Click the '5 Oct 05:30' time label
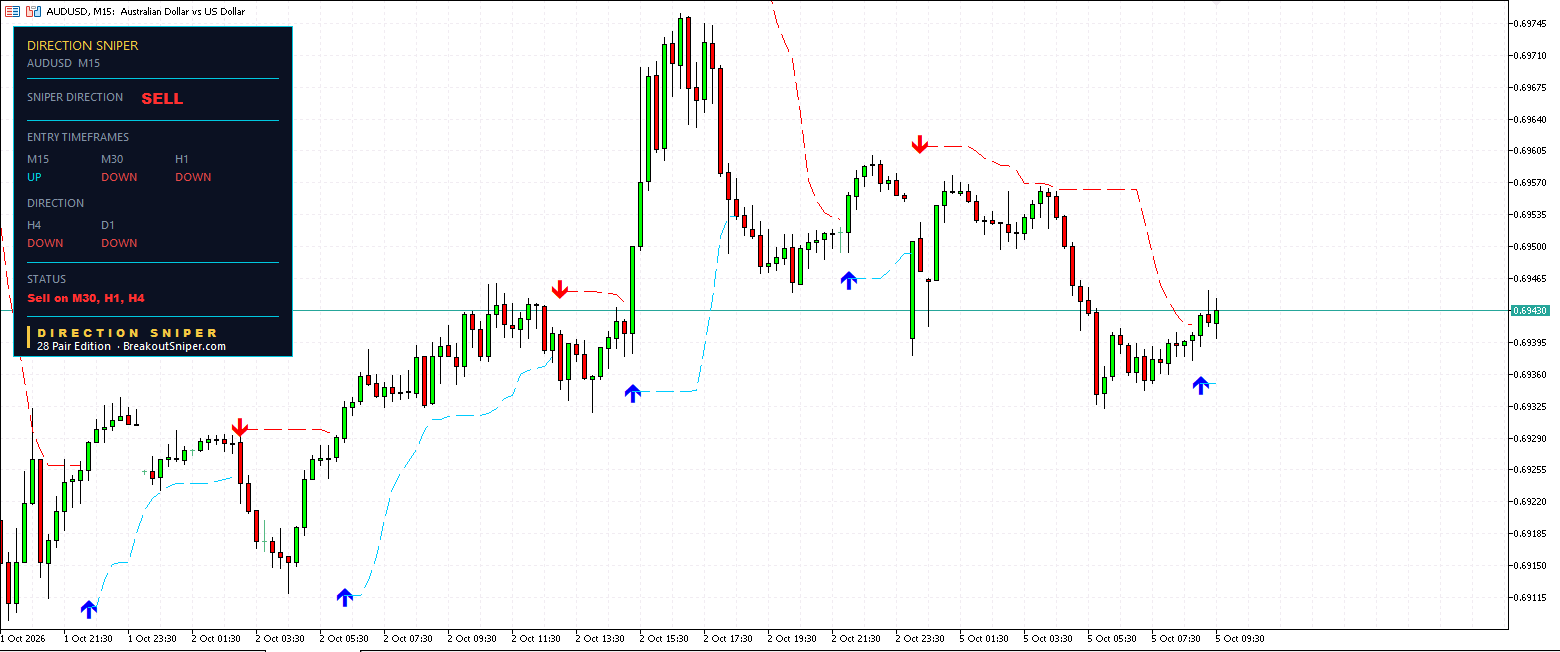The image size is (1560, 652). (1112, 638)
